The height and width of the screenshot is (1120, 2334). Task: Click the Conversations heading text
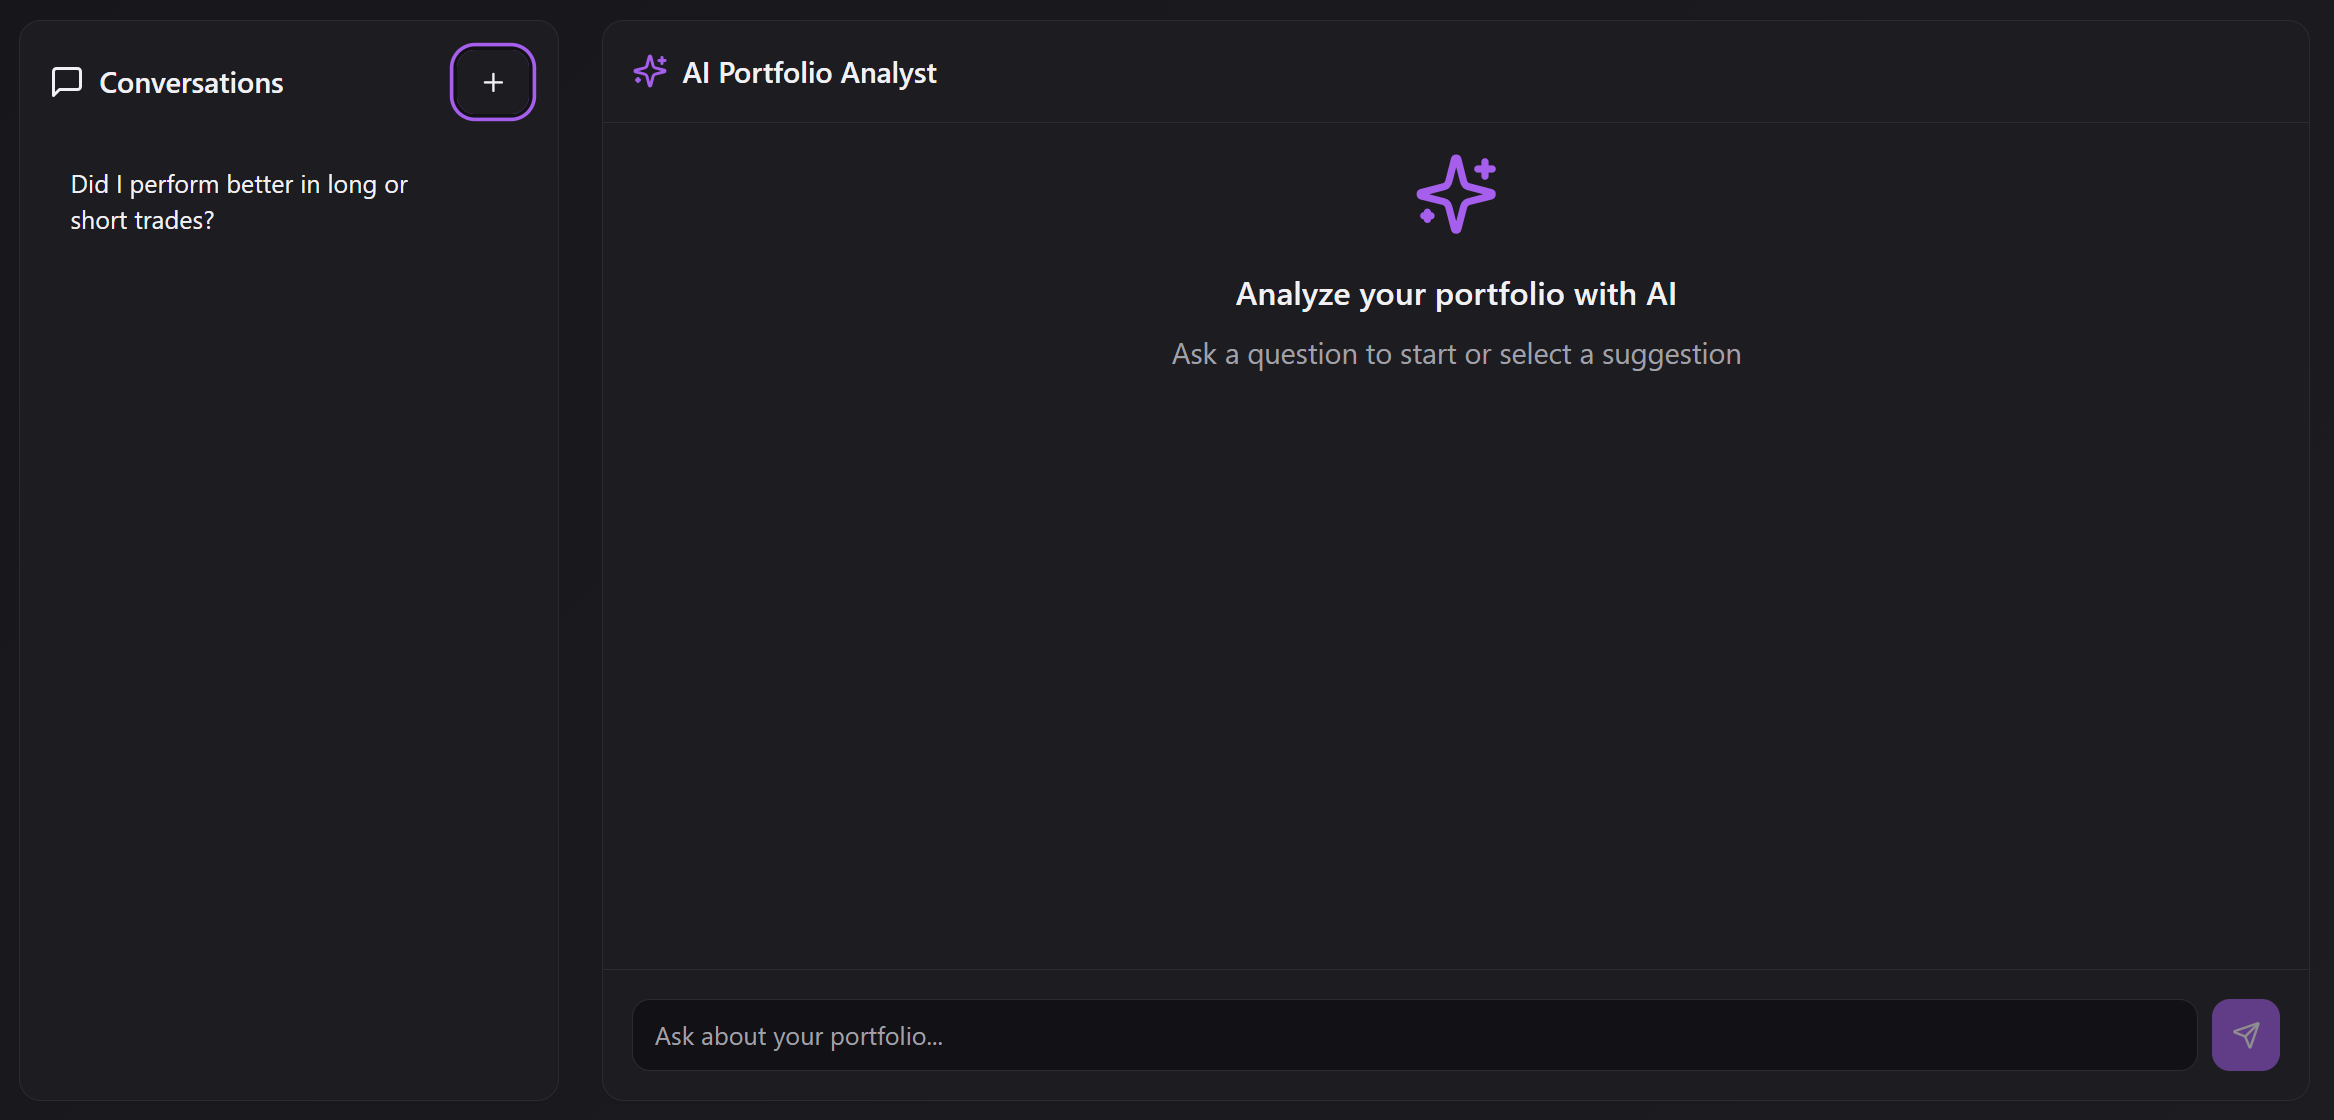click(x=191, y=83)
